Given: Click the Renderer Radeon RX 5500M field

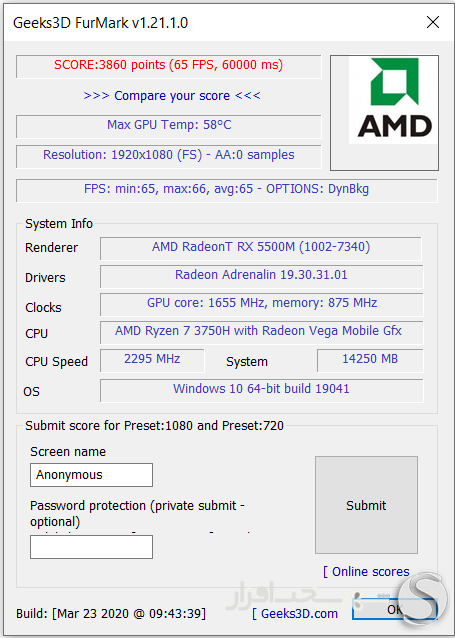Looking at the screenshot, I should [261, 249].
